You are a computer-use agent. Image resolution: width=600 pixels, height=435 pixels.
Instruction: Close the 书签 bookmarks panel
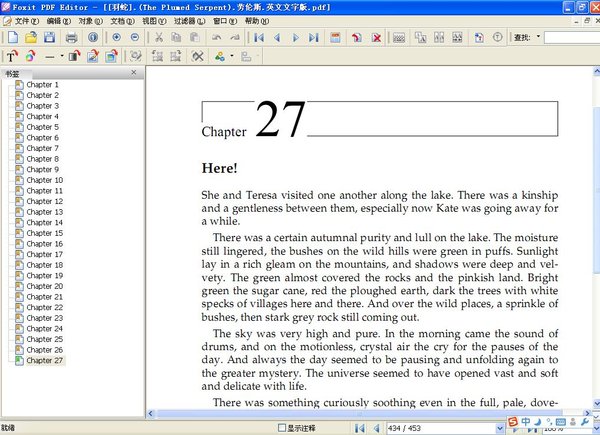point(134,72)
